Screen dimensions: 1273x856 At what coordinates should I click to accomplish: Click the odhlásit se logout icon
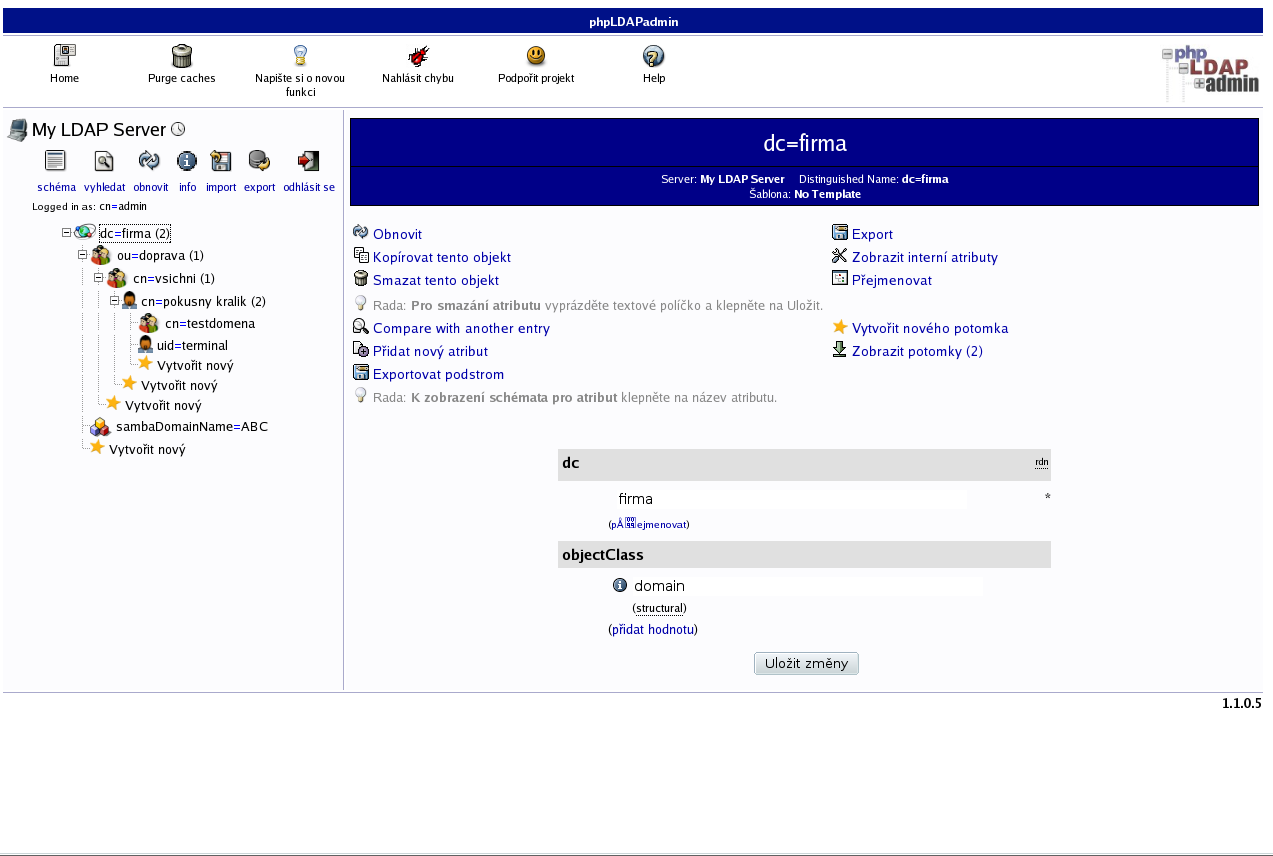click(309, 160)
